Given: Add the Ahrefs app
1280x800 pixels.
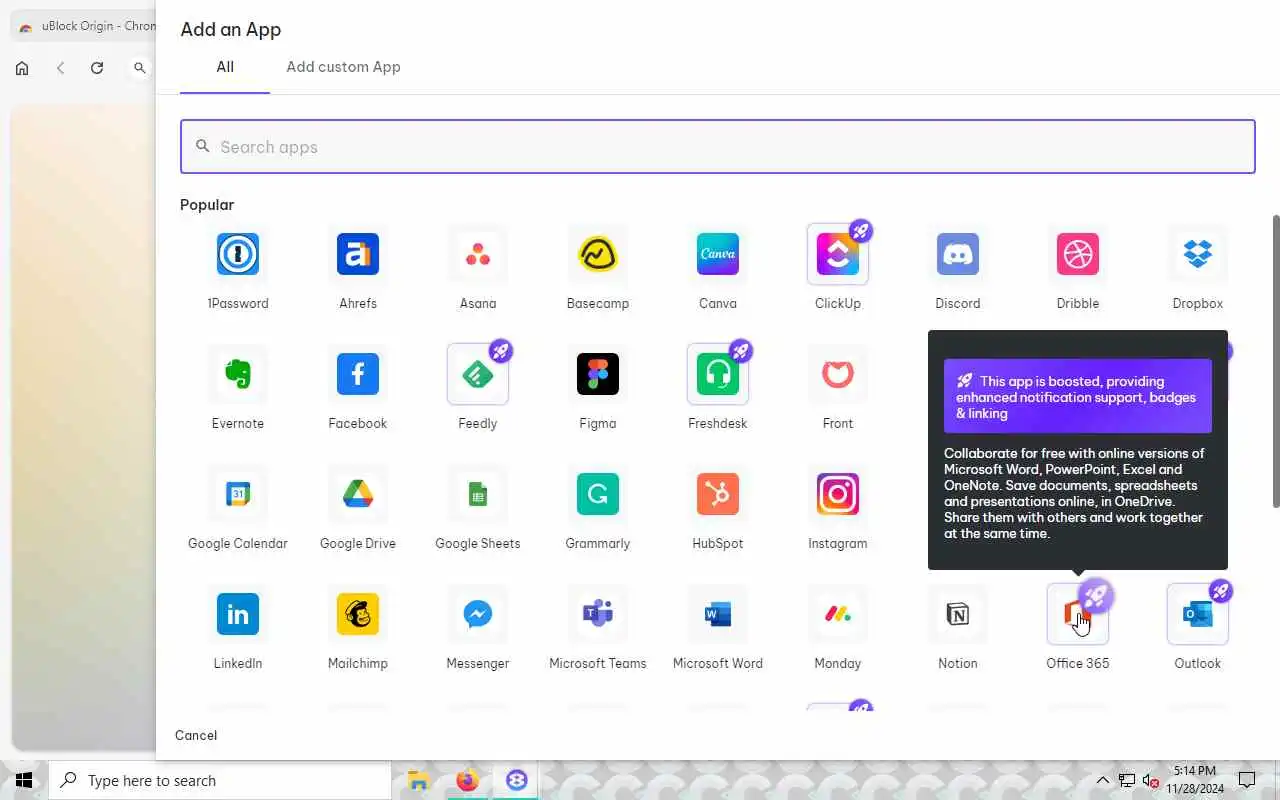Looking at the screenshot, I should tap(358, 254).
